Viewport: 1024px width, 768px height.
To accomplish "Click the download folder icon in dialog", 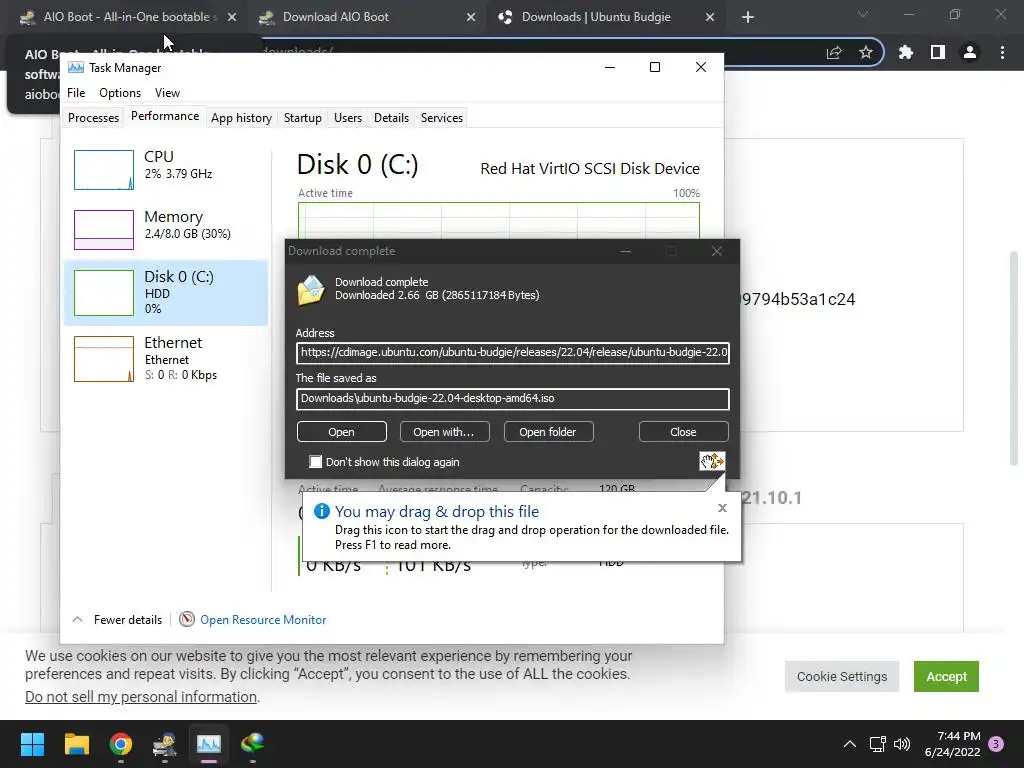I will pyautogui.click(x=311, y=289).
